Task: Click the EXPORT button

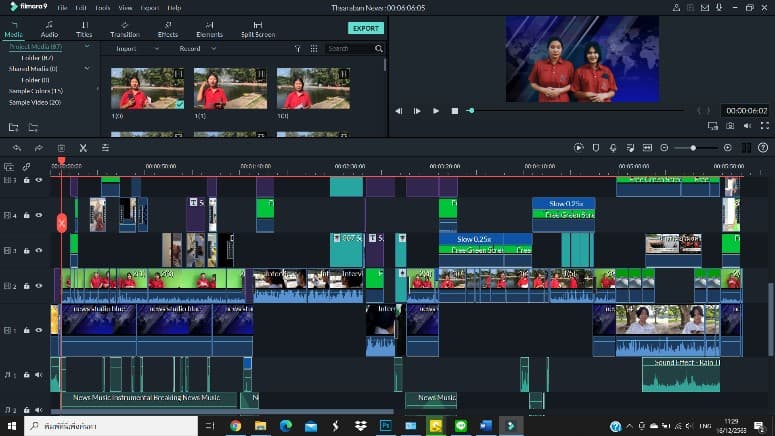Action: point(366,29)
